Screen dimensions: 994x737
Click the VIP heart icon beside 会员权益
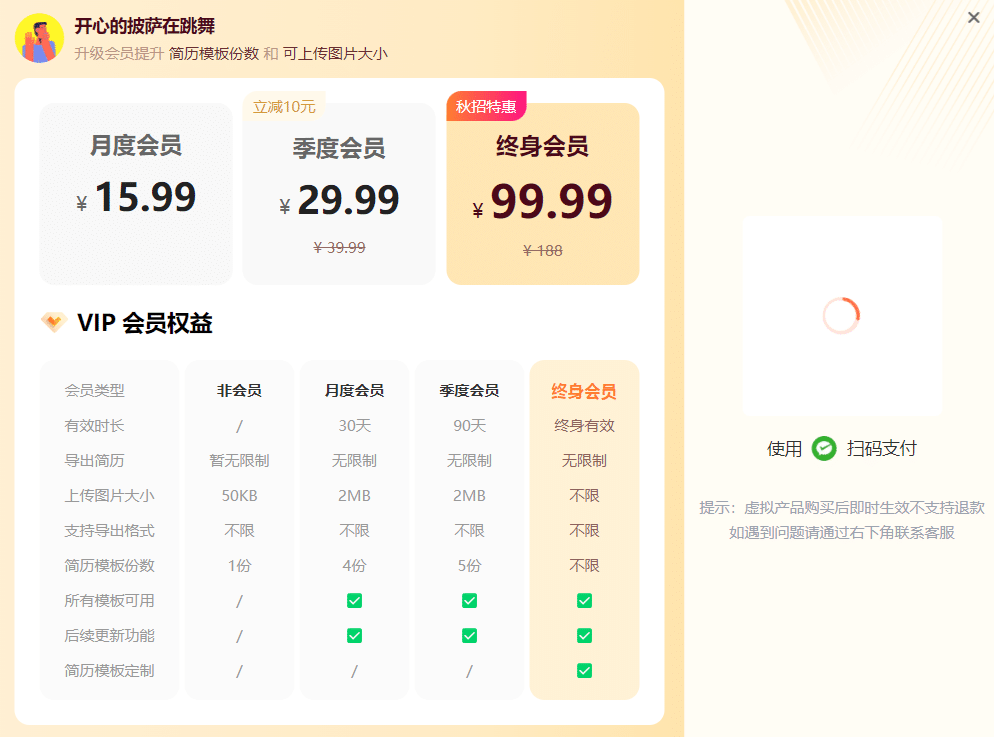(x=58, y=322)
